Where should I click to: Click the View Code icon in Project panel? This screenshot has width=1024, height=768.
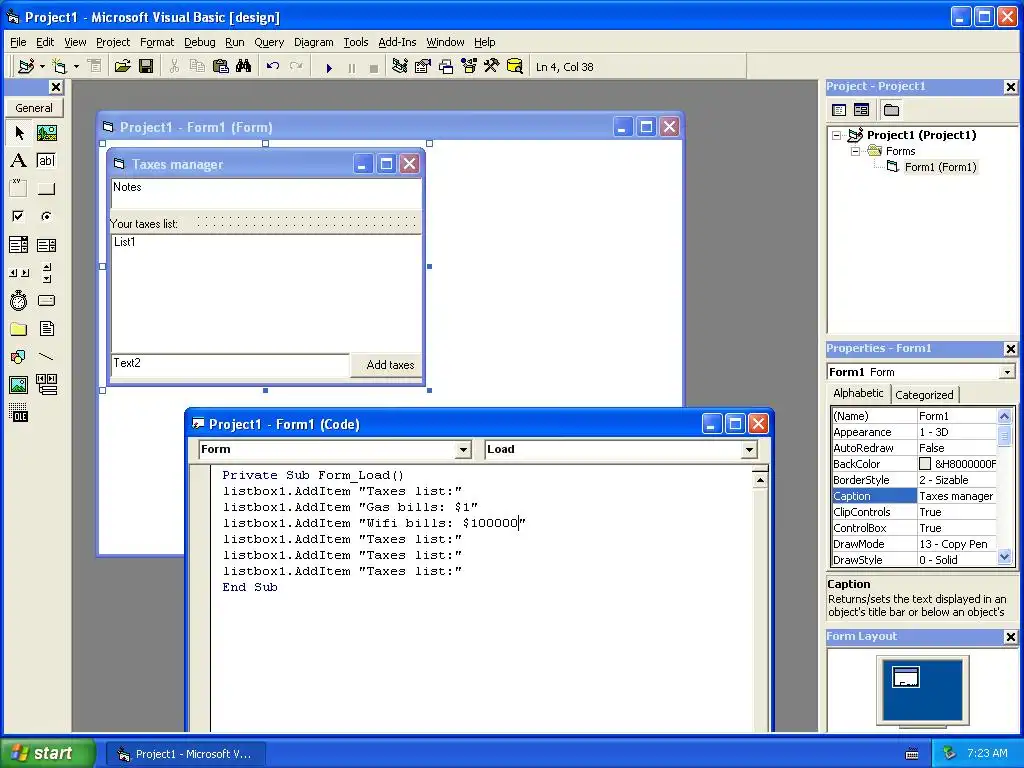(x=839, y=110)
